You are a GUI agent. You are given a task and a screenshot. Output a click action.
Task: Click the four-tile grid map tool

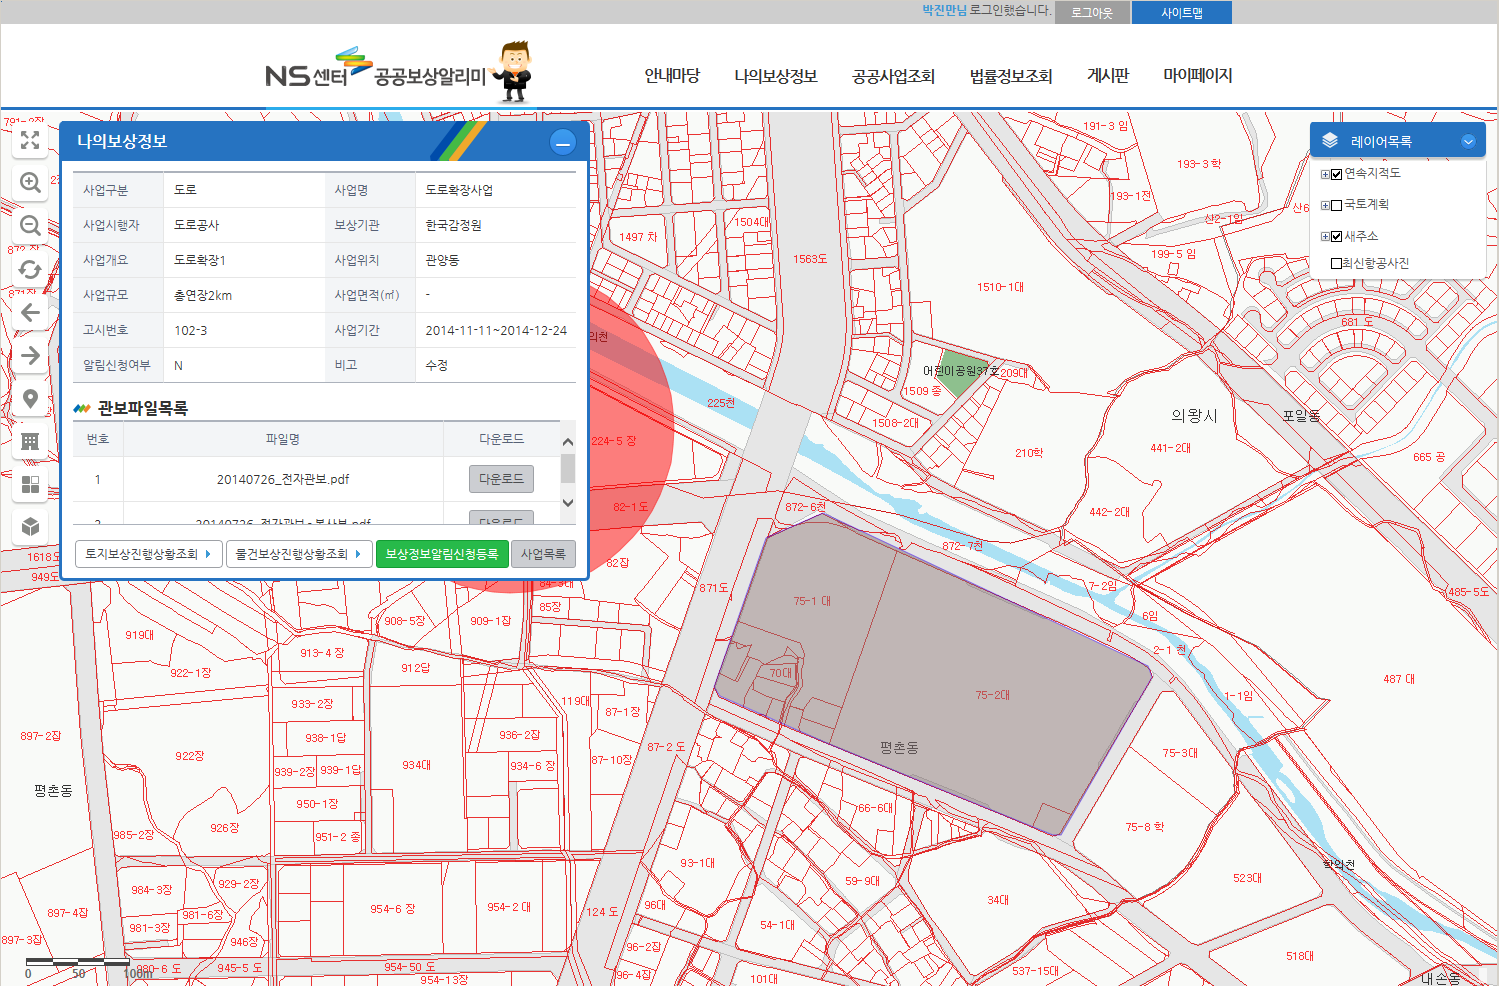[30, 484]
